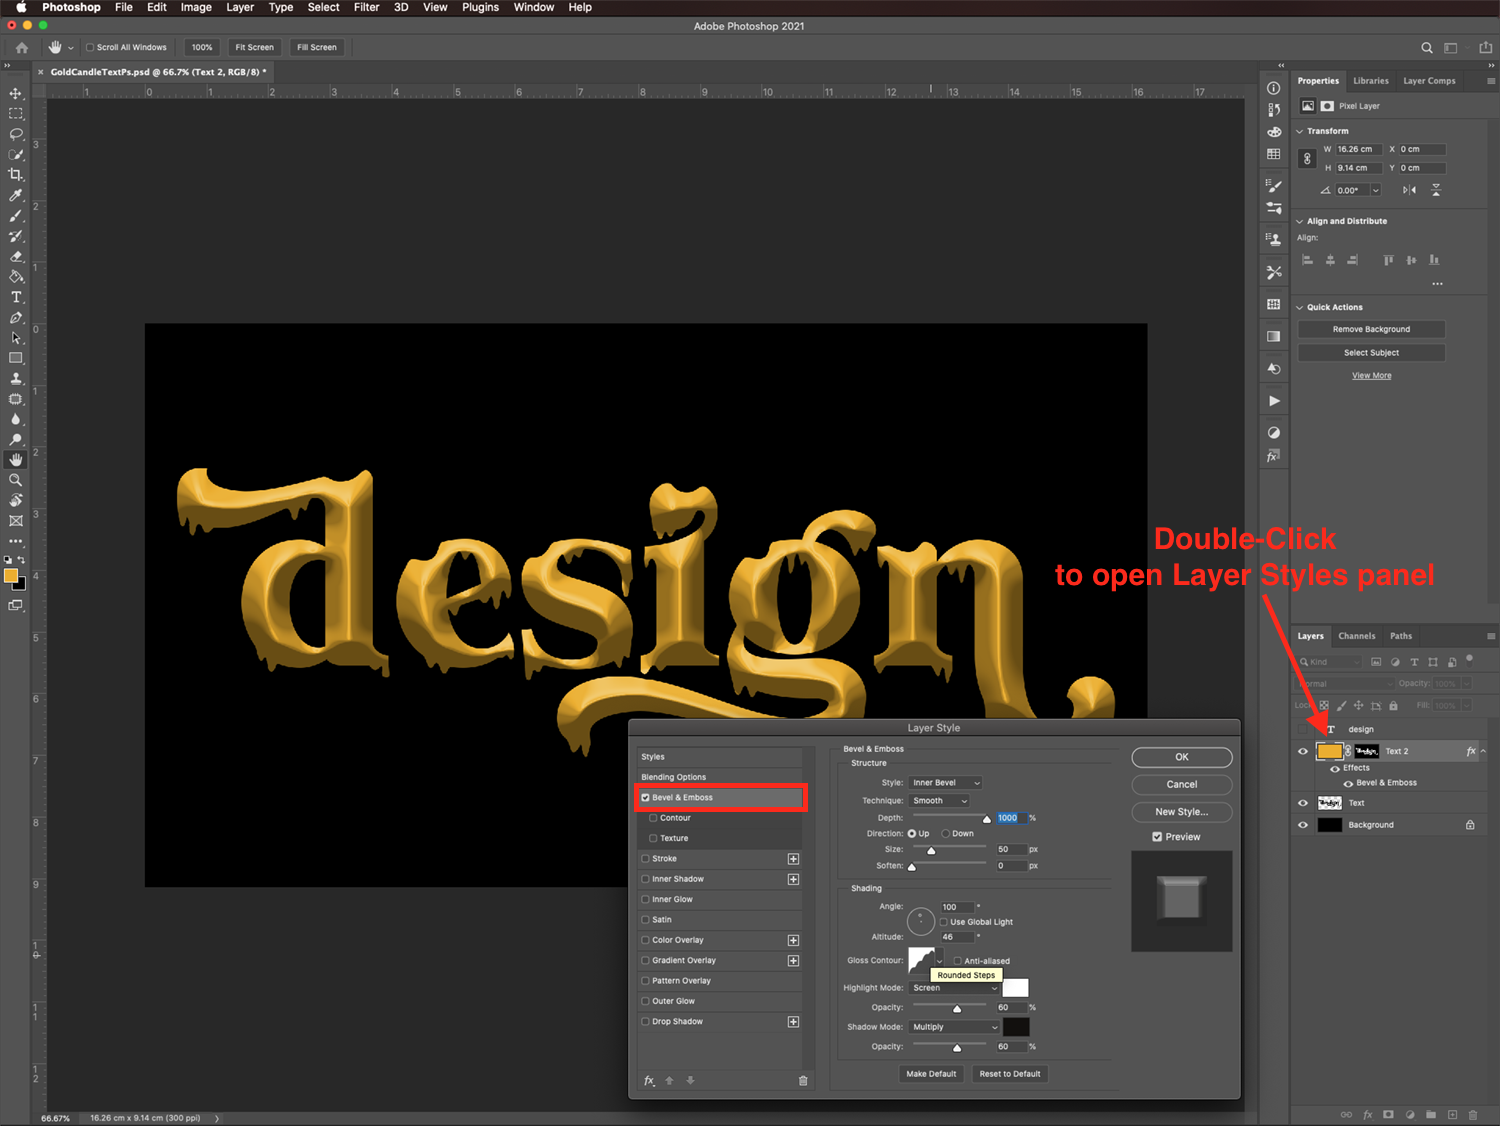Open the Style dropdown showing Inner Bevel
1500x1126 pixels.
946,783
